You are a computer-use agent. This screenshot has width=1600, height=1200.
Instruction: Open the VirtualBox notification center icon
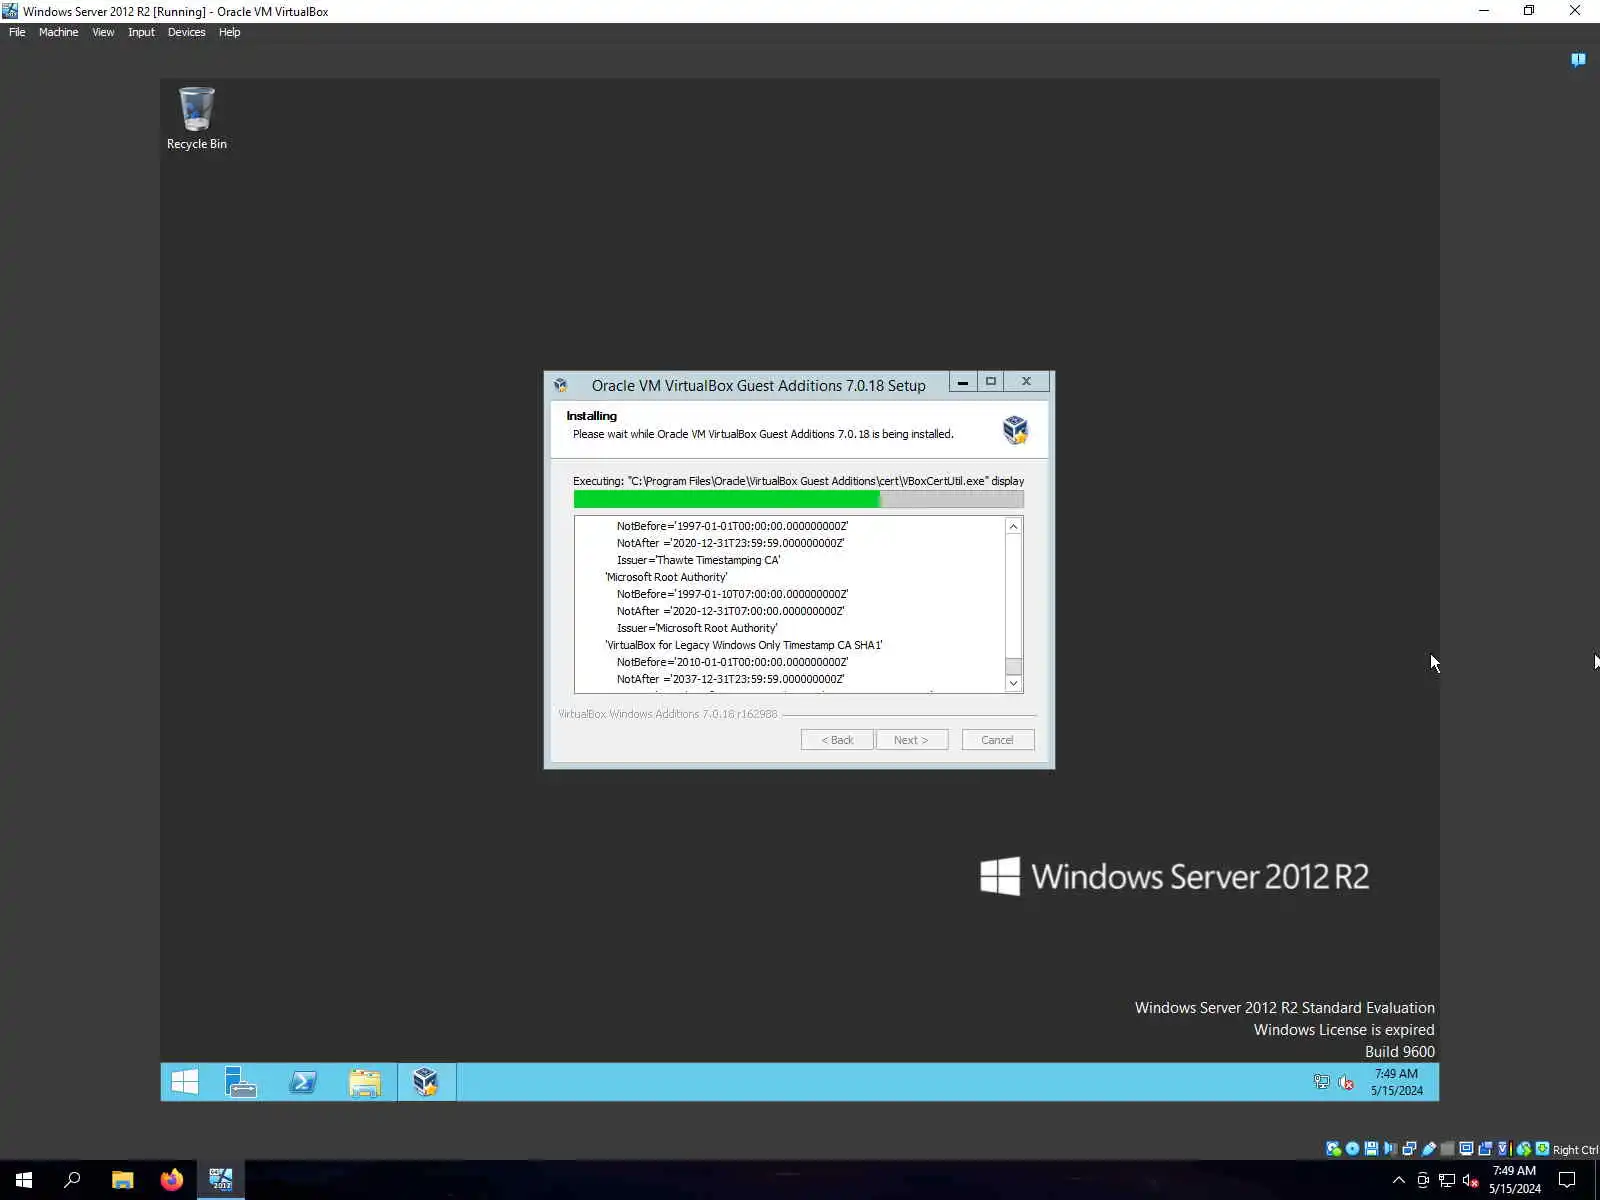(x=1578, y=60)
